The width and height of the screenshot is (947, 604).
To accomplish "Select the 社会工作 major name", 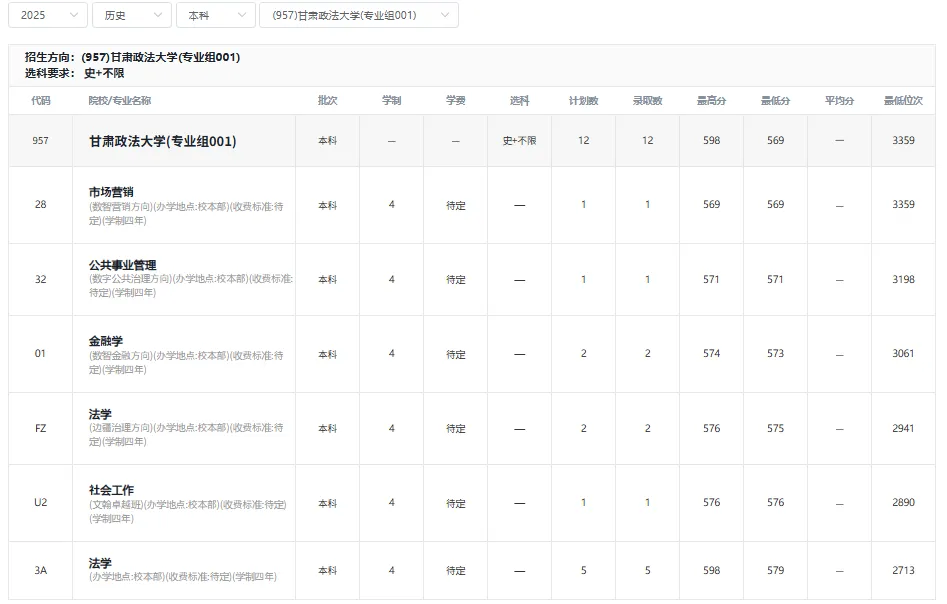I will [x=111, y=490].
